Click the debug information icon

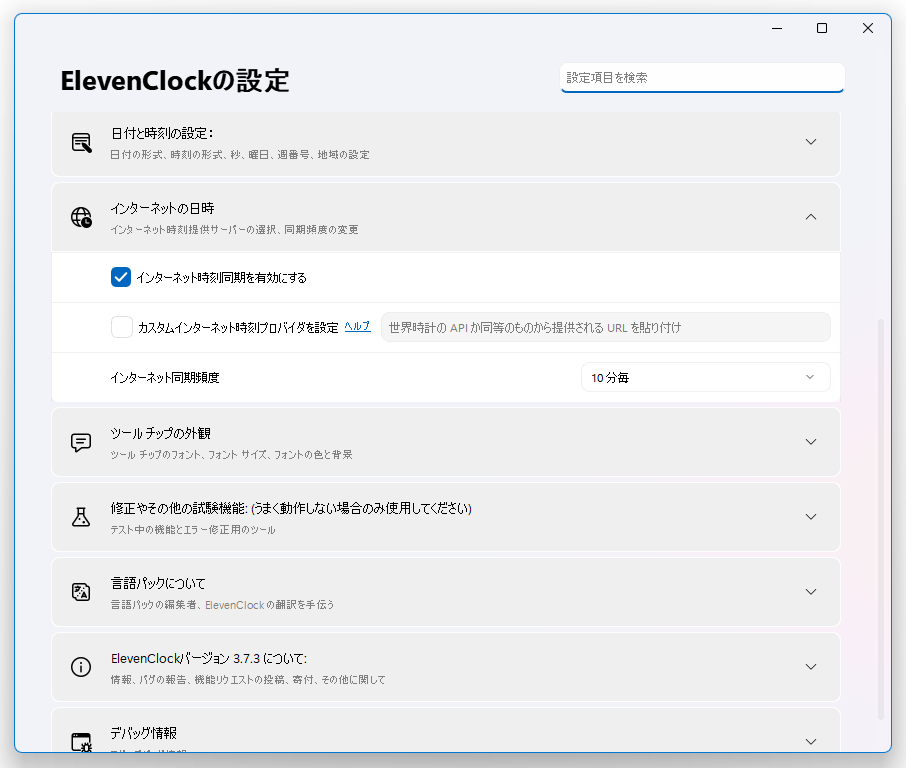tap(81, 742)
